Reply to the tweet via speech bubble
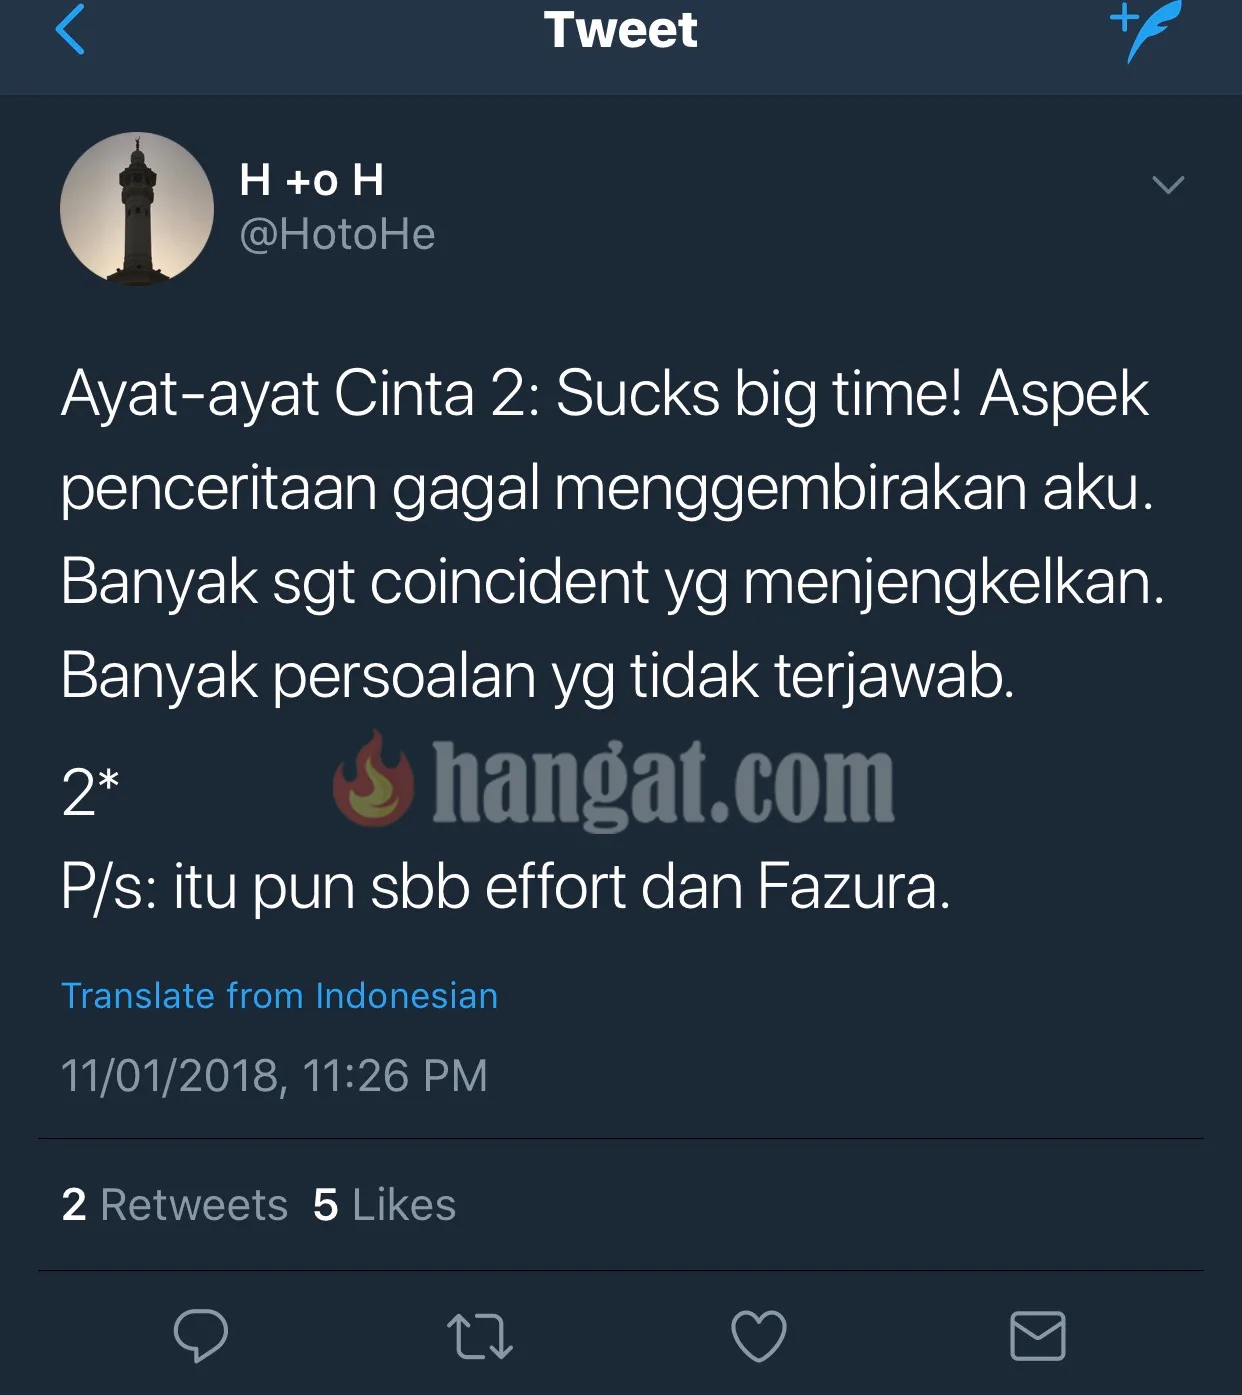 [200, 1335]
